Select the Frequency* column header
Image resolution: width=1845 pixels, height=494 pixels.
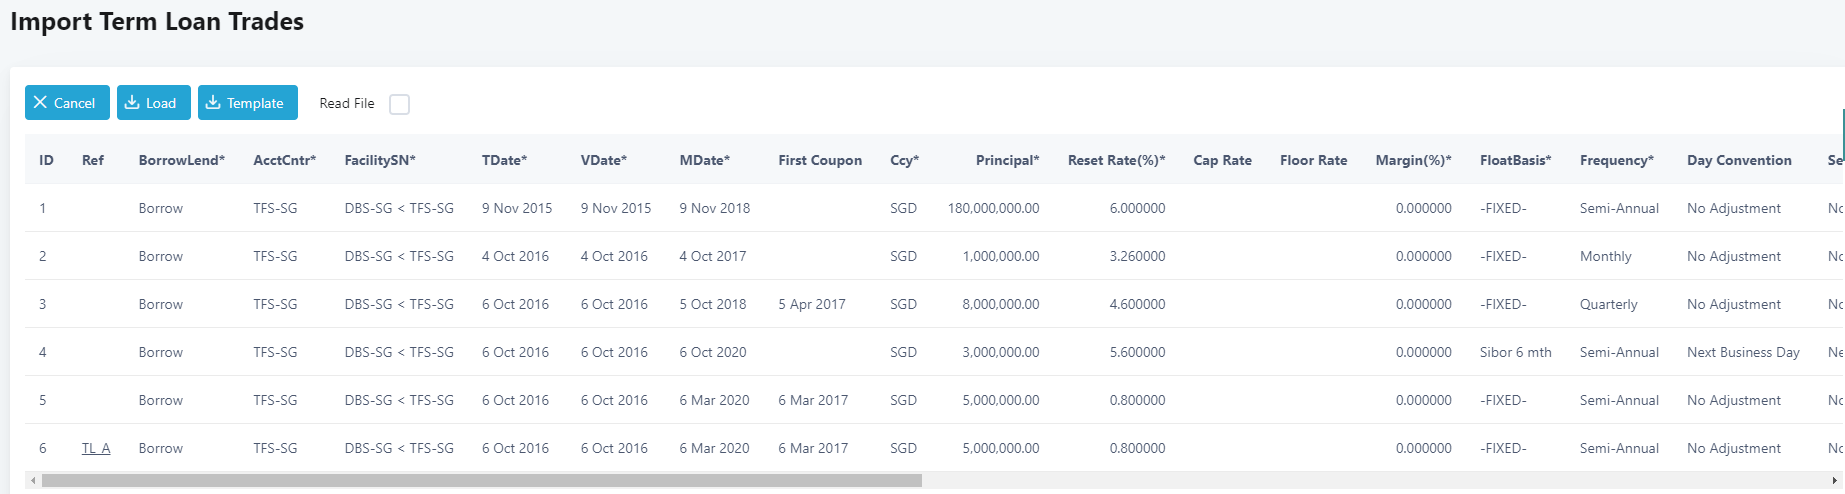point(1616,160)
